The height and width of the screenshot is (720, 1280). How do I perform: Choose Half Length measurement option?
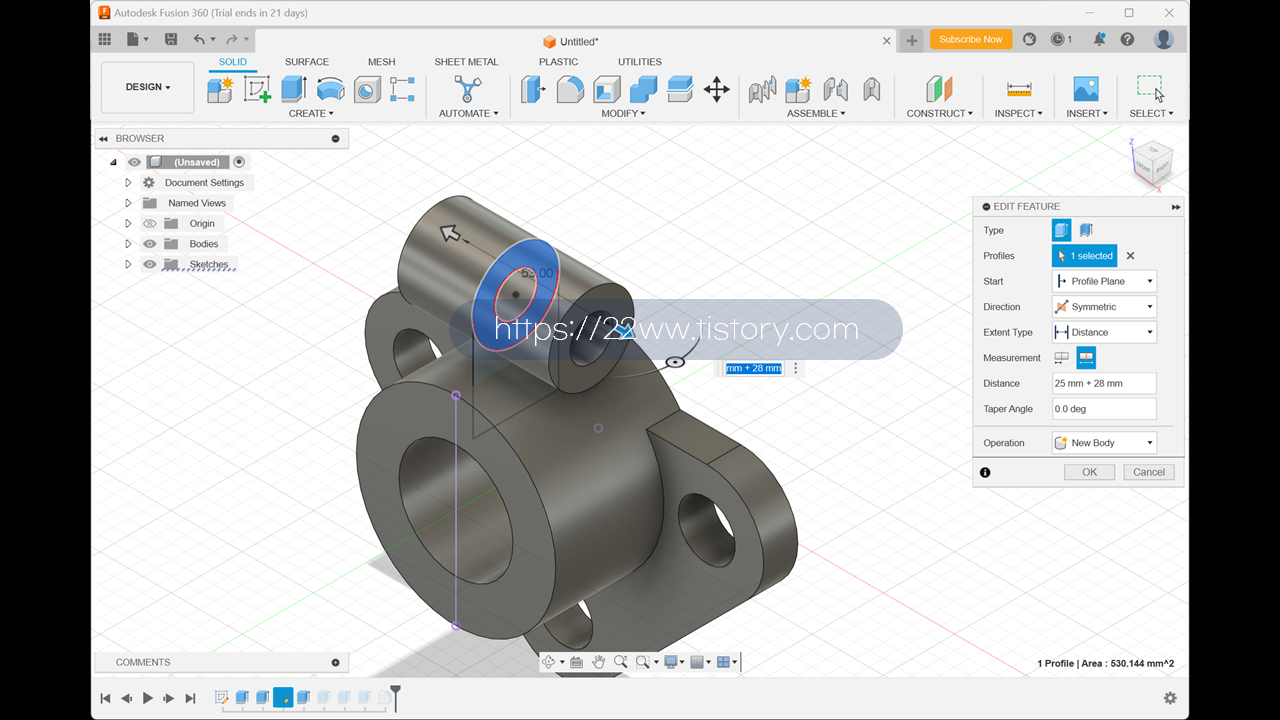[x=1062, y=358]
